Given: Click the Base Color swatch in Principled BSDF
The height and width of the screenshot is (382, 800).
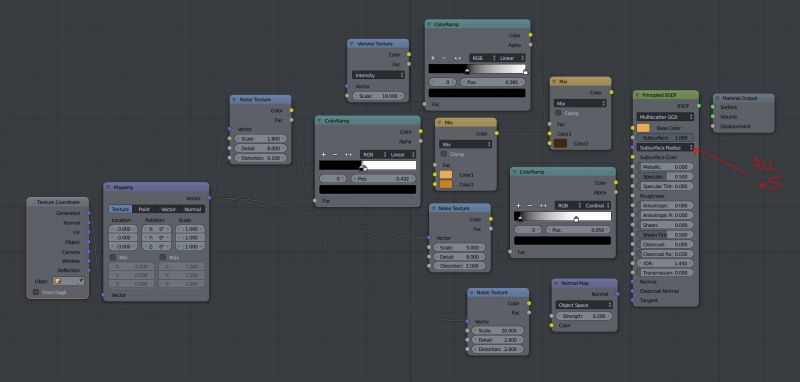Looking at the screenshot, I should 643,128.
